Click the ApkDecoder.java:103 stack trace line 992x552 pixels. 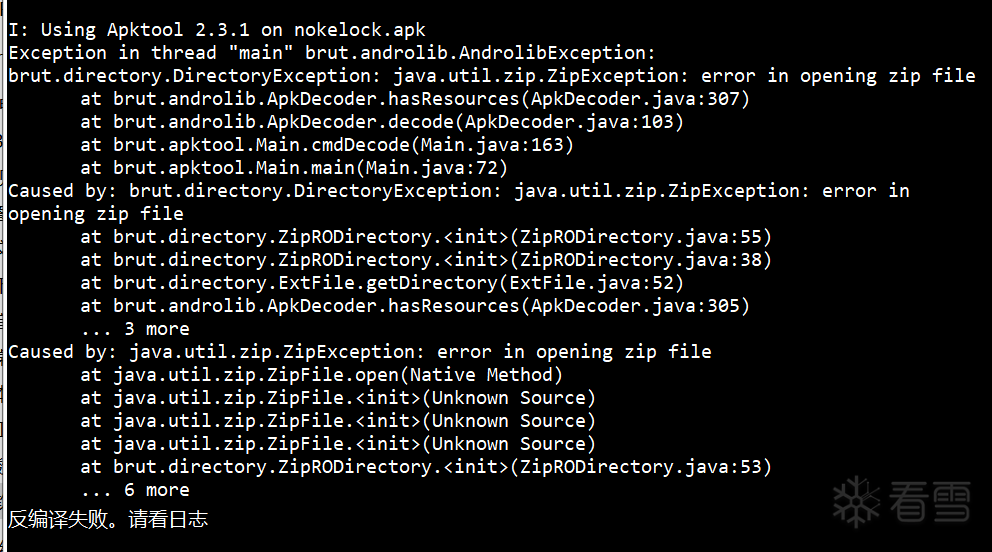(x=382, y=122)
